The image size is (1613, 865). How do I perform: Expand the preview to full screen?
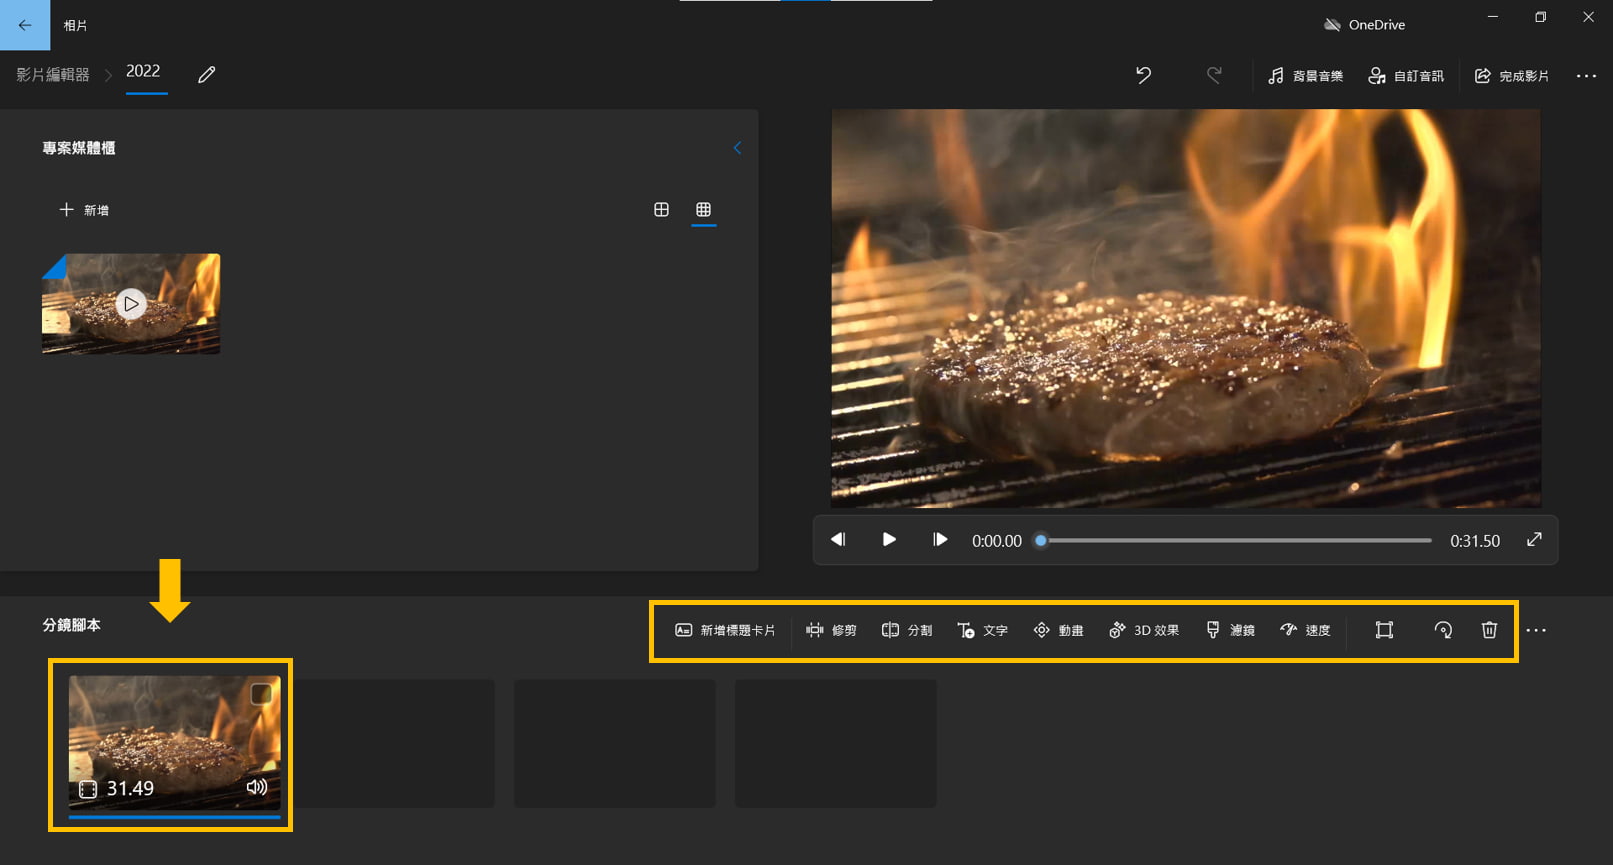click(x=1534, y=540)
